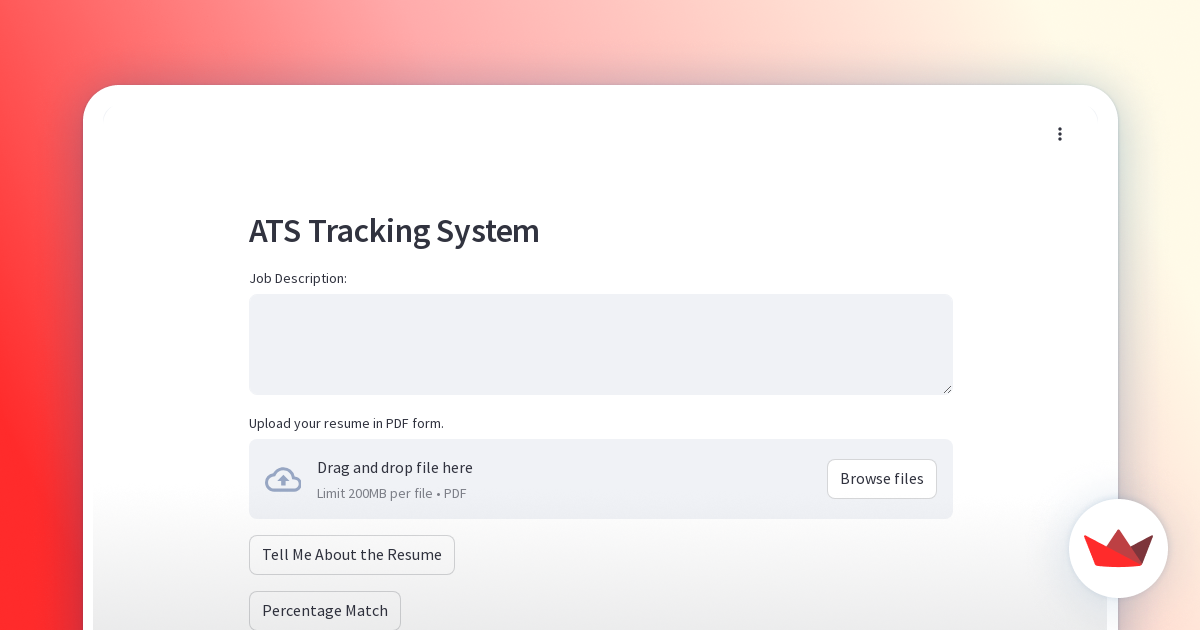Focus the Job Description text area

(601, 344)
